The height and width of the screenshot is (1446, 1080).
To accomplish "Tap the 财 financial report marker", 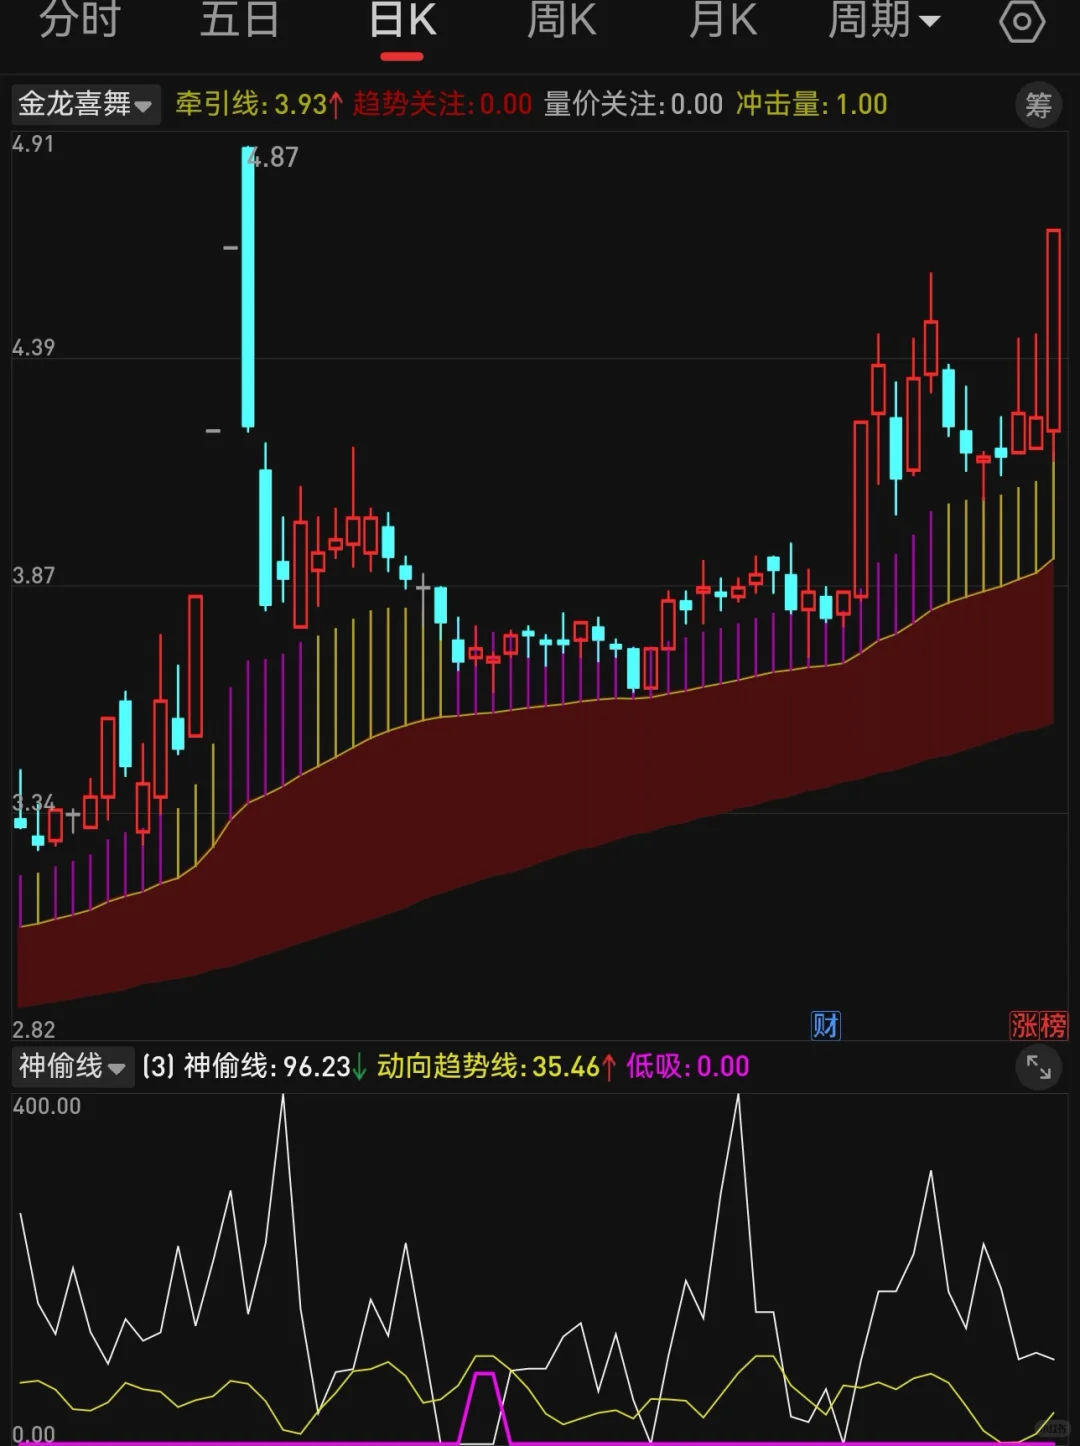I will 825,1025.
